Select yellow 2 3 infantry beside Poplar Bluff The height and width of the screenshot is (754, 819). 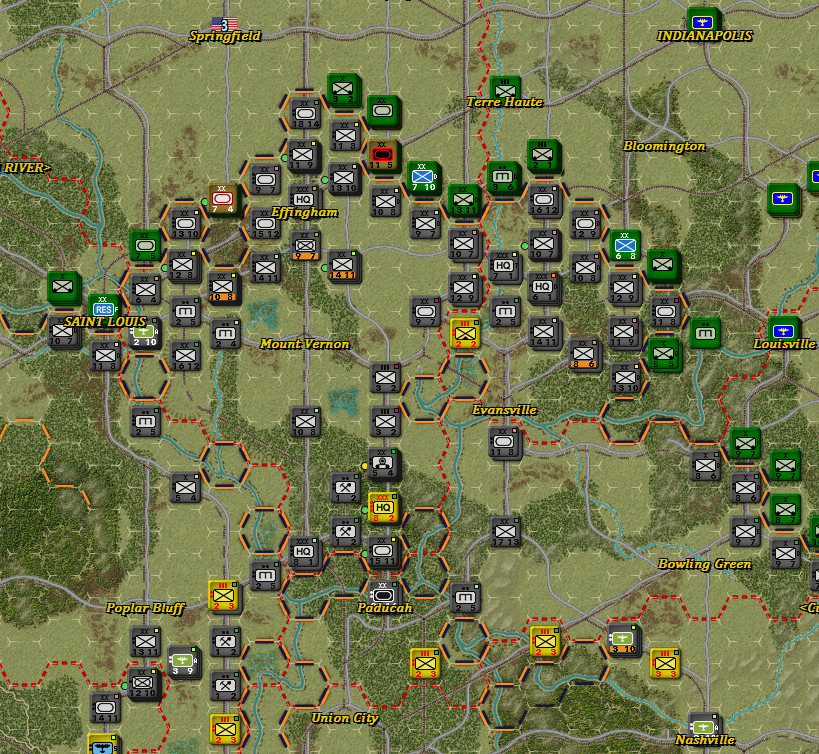point(224,595)
